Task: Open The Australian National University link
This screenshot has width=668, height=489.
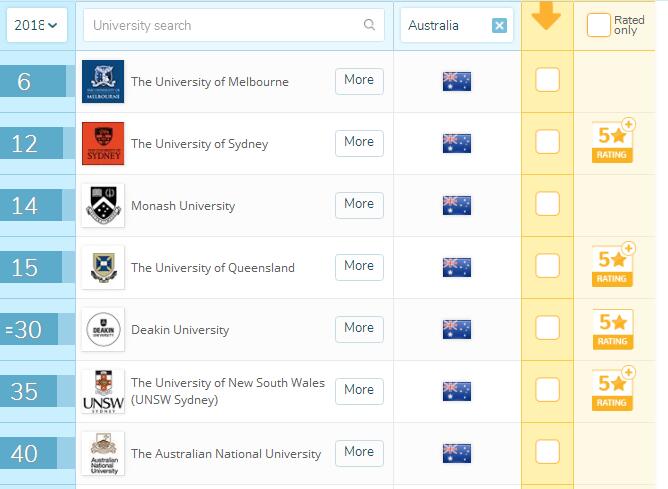Action: click(226, 454)
